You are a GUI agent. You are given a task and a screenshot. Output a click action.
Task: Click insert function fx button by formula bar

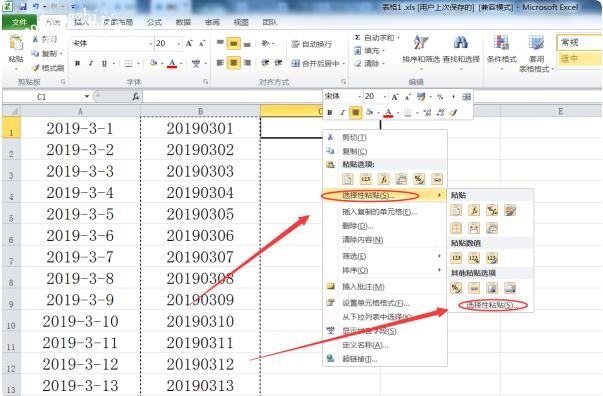[136, 97]
